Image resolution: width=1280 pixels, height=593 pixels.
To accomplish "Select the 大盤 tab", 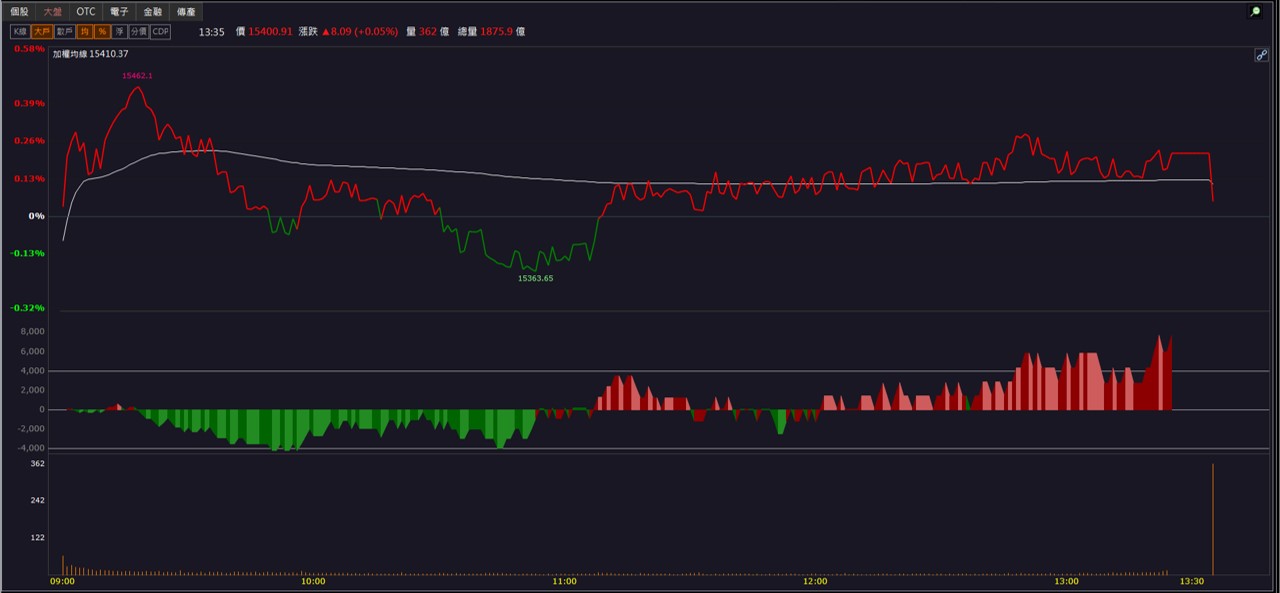I will point(53,12).
